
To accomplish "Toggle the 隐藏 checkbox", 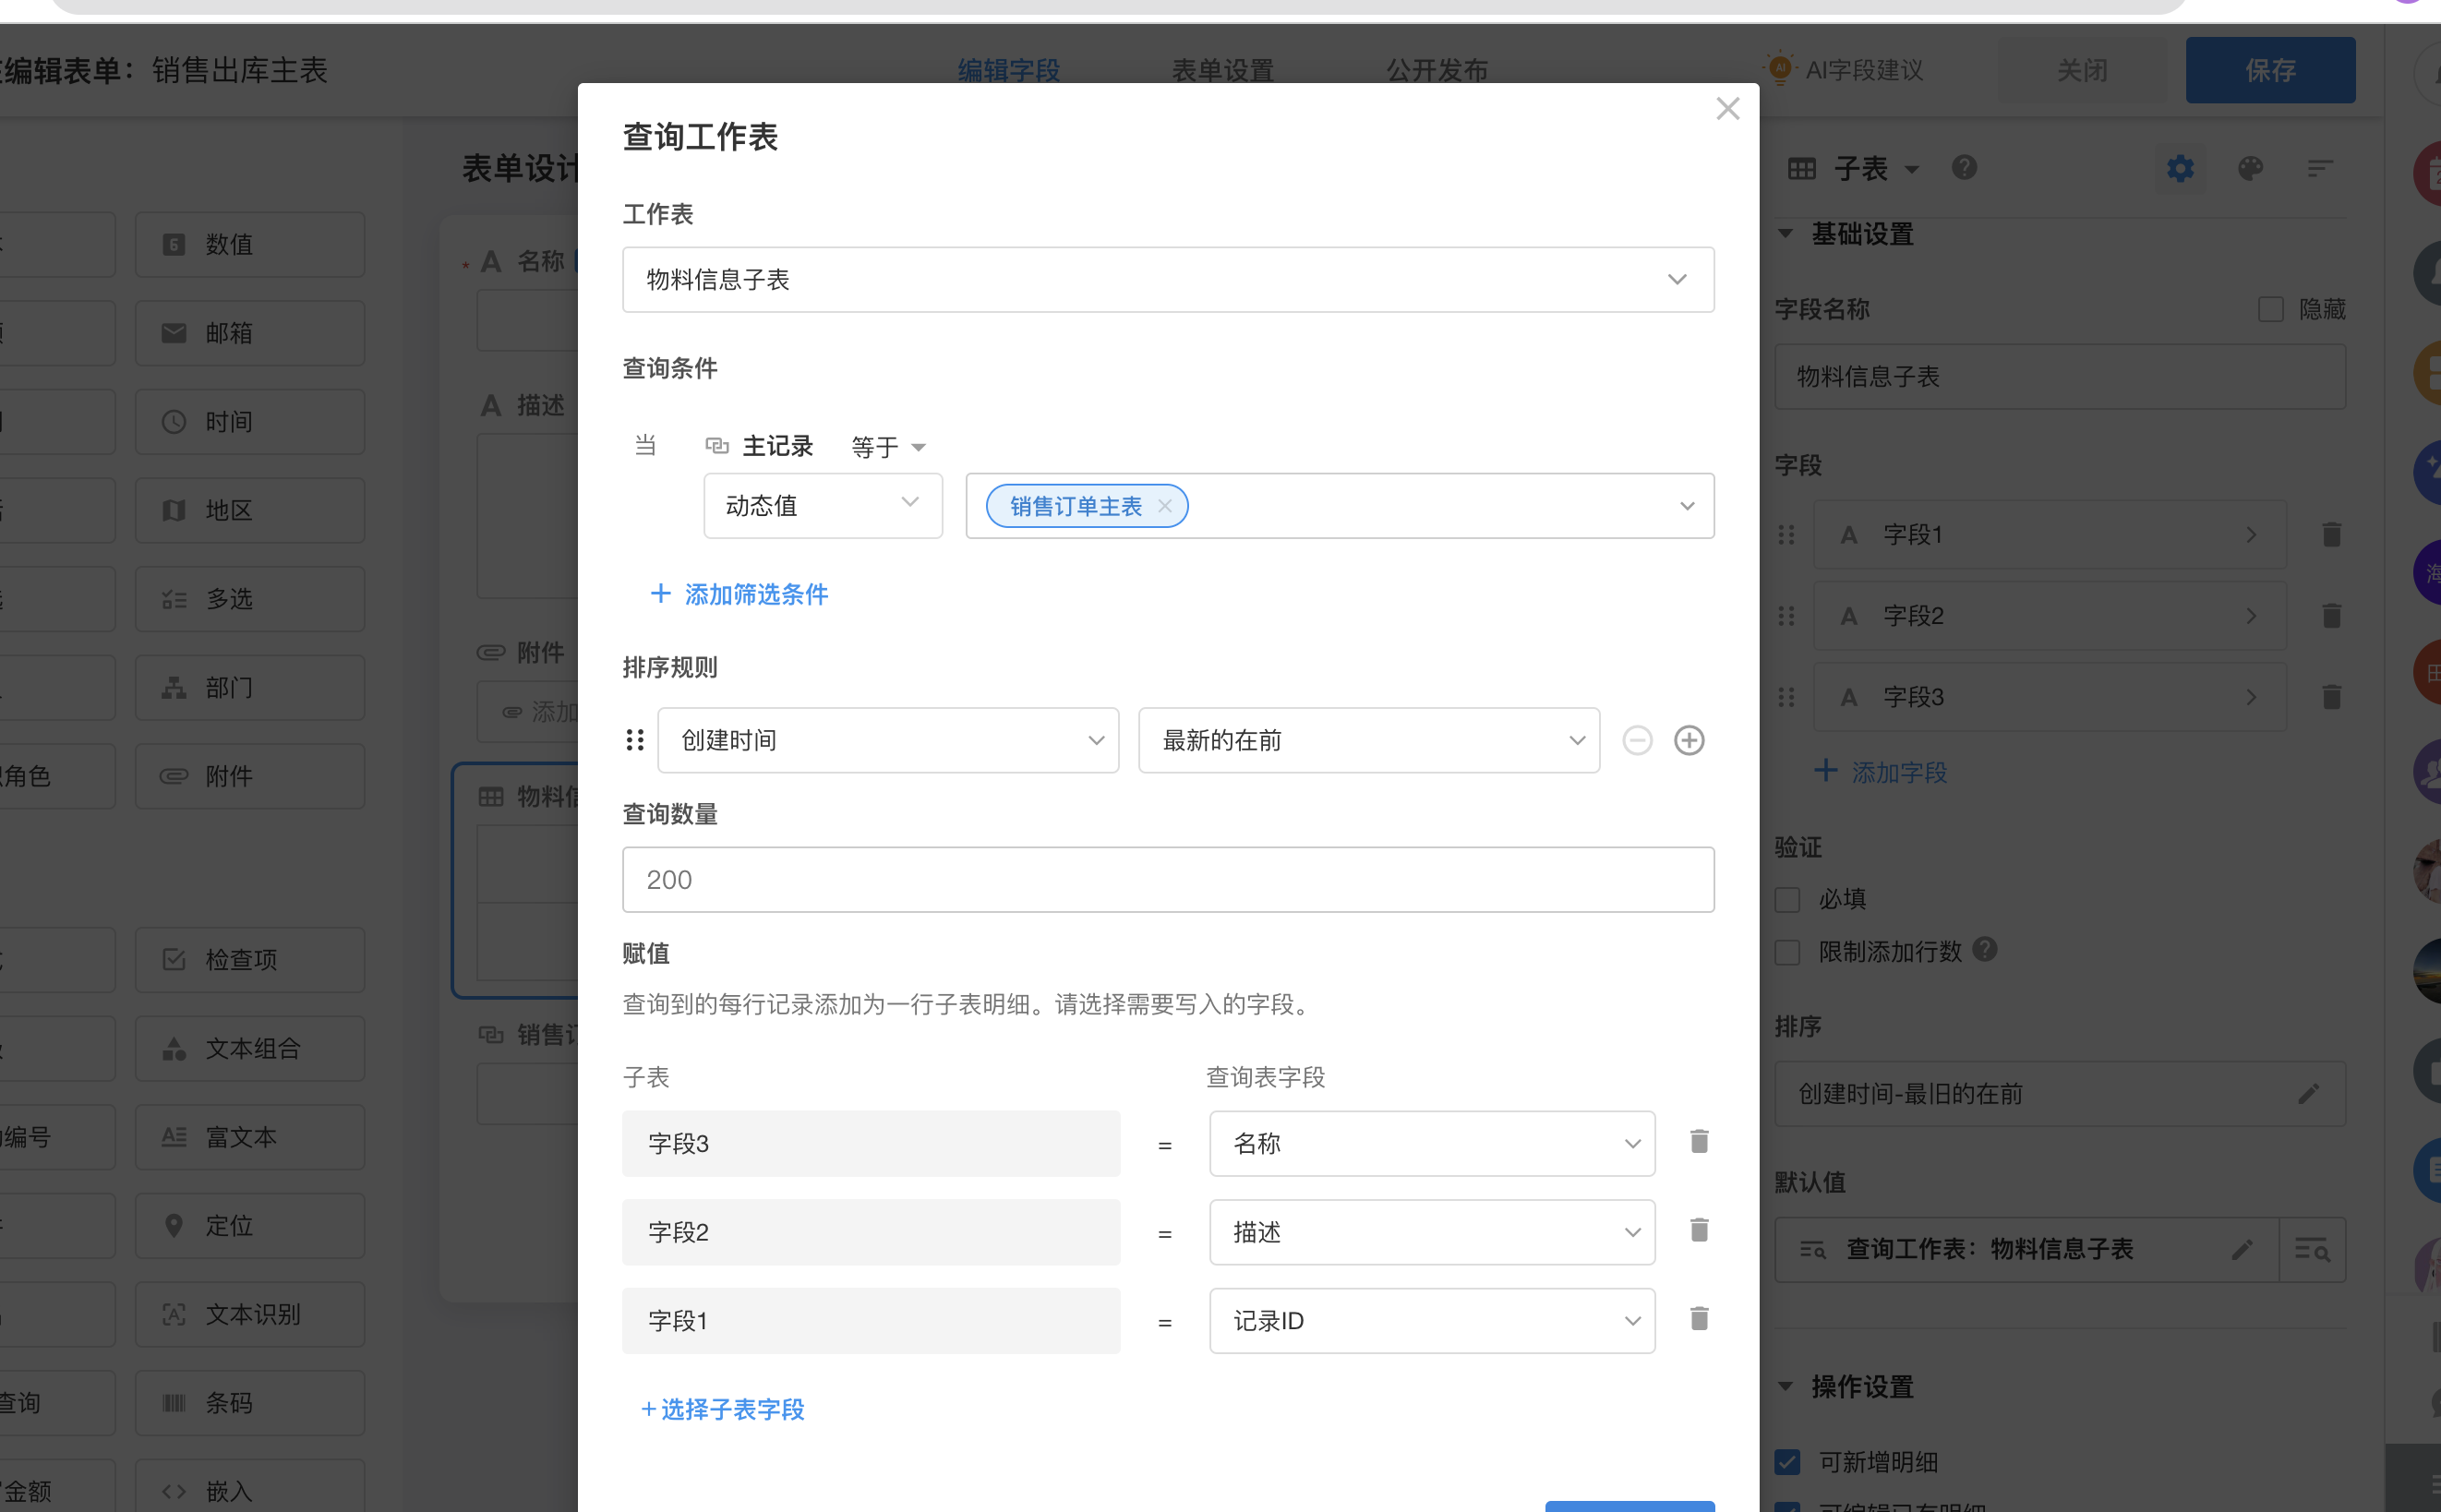I will [2270, 309].
